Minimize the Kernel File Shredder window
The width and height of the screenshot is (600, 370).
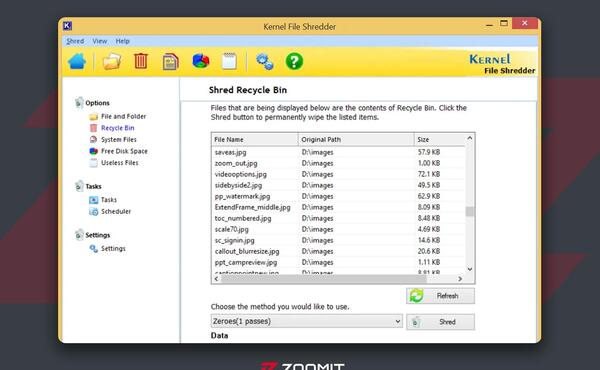click(x=489, y=24)
